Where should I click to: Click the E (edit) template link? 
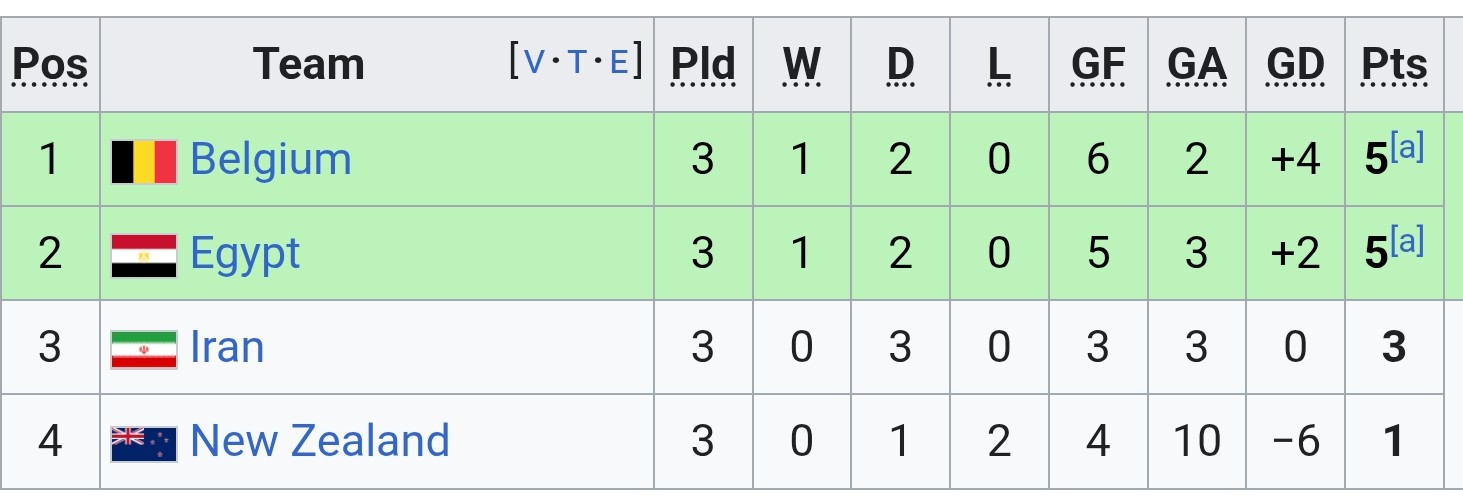[x=619, y=63]
